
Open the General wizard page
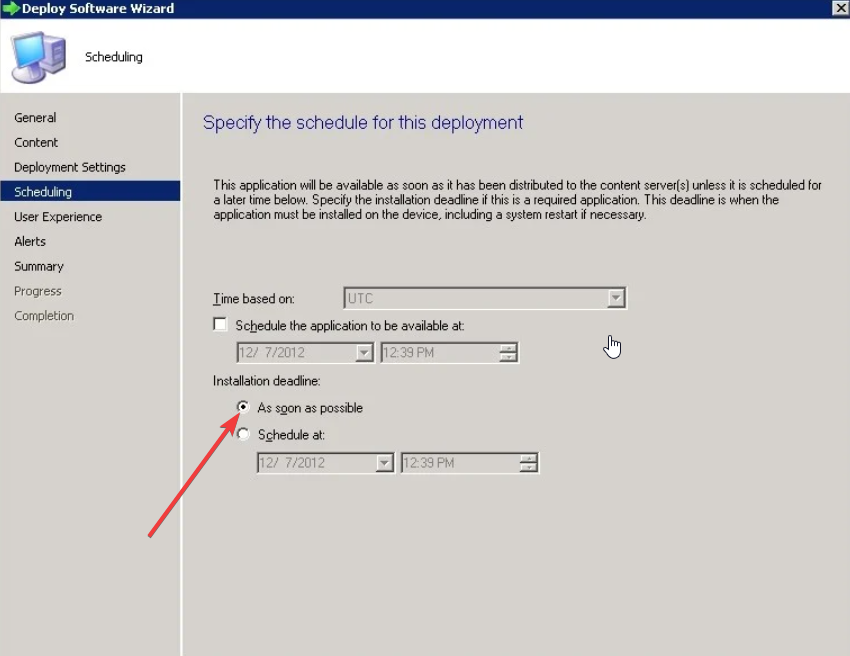pos(35,118)
